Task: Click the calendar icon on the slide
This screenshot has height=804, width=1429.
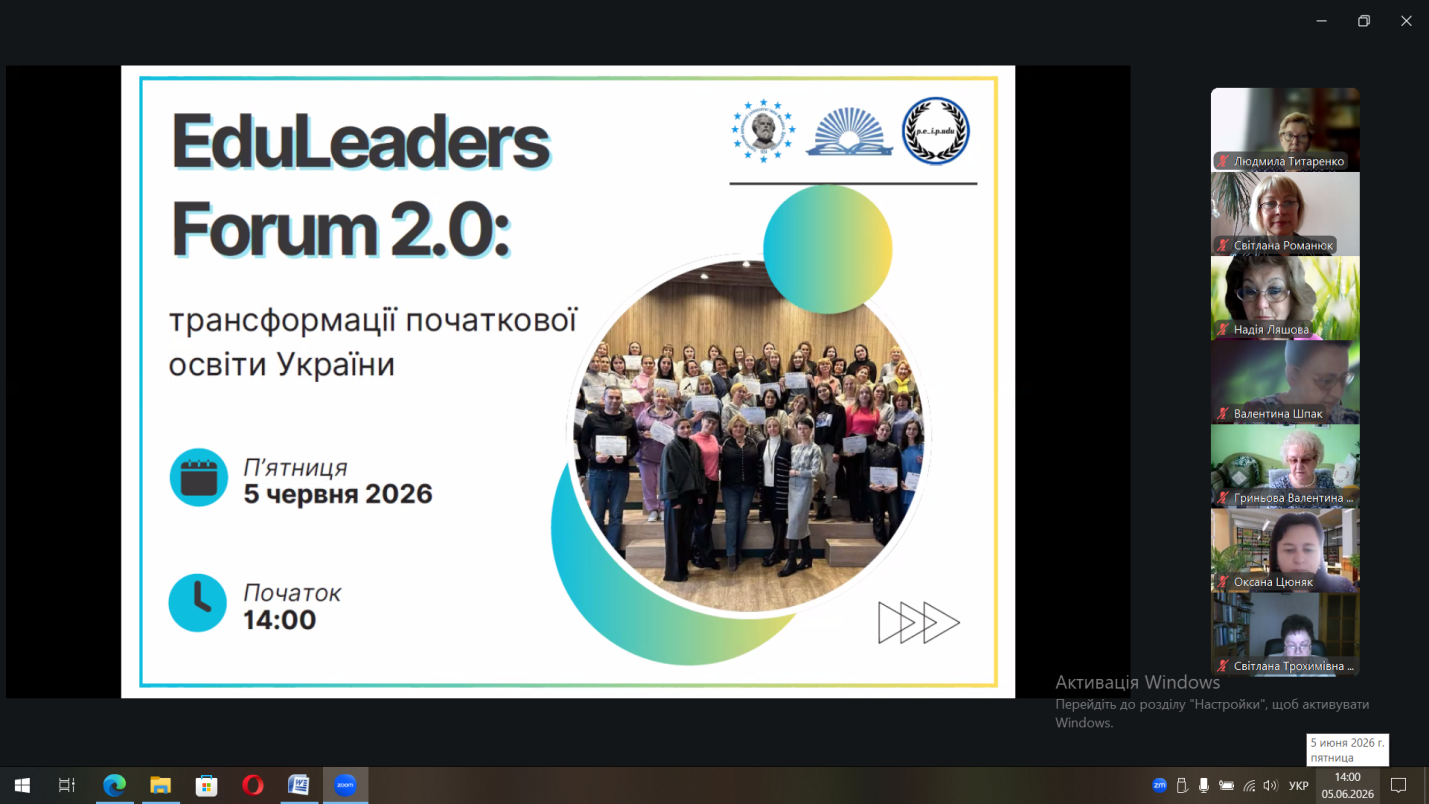Action: [198, 477]
